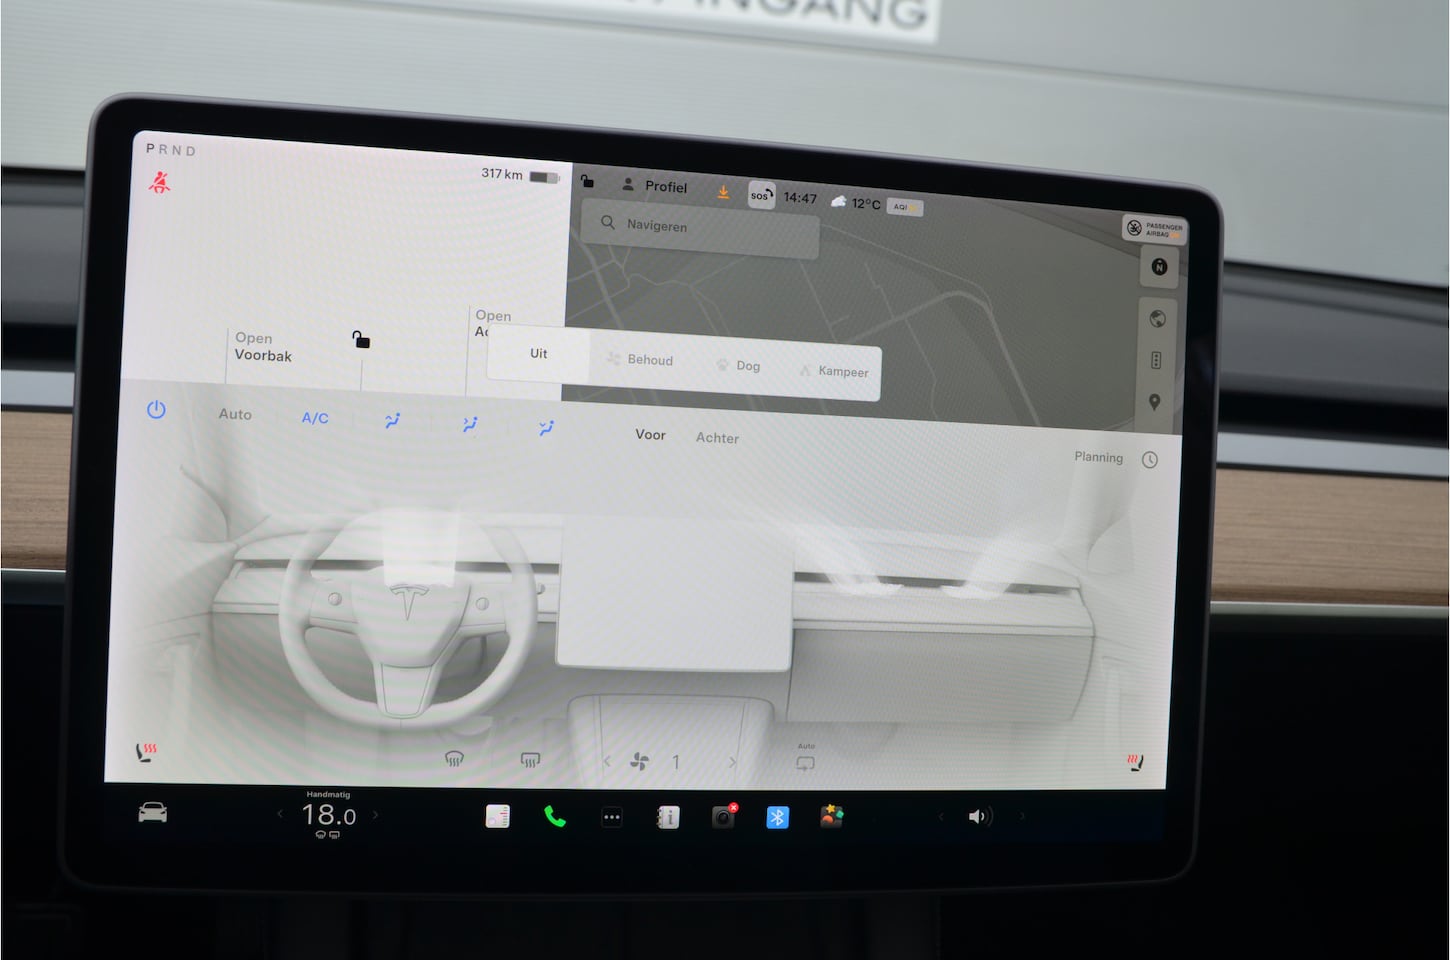This screenshot has height=960, width=1450.
Task: Switch to the Achter climate tab
Action: (x=717, y=438)
